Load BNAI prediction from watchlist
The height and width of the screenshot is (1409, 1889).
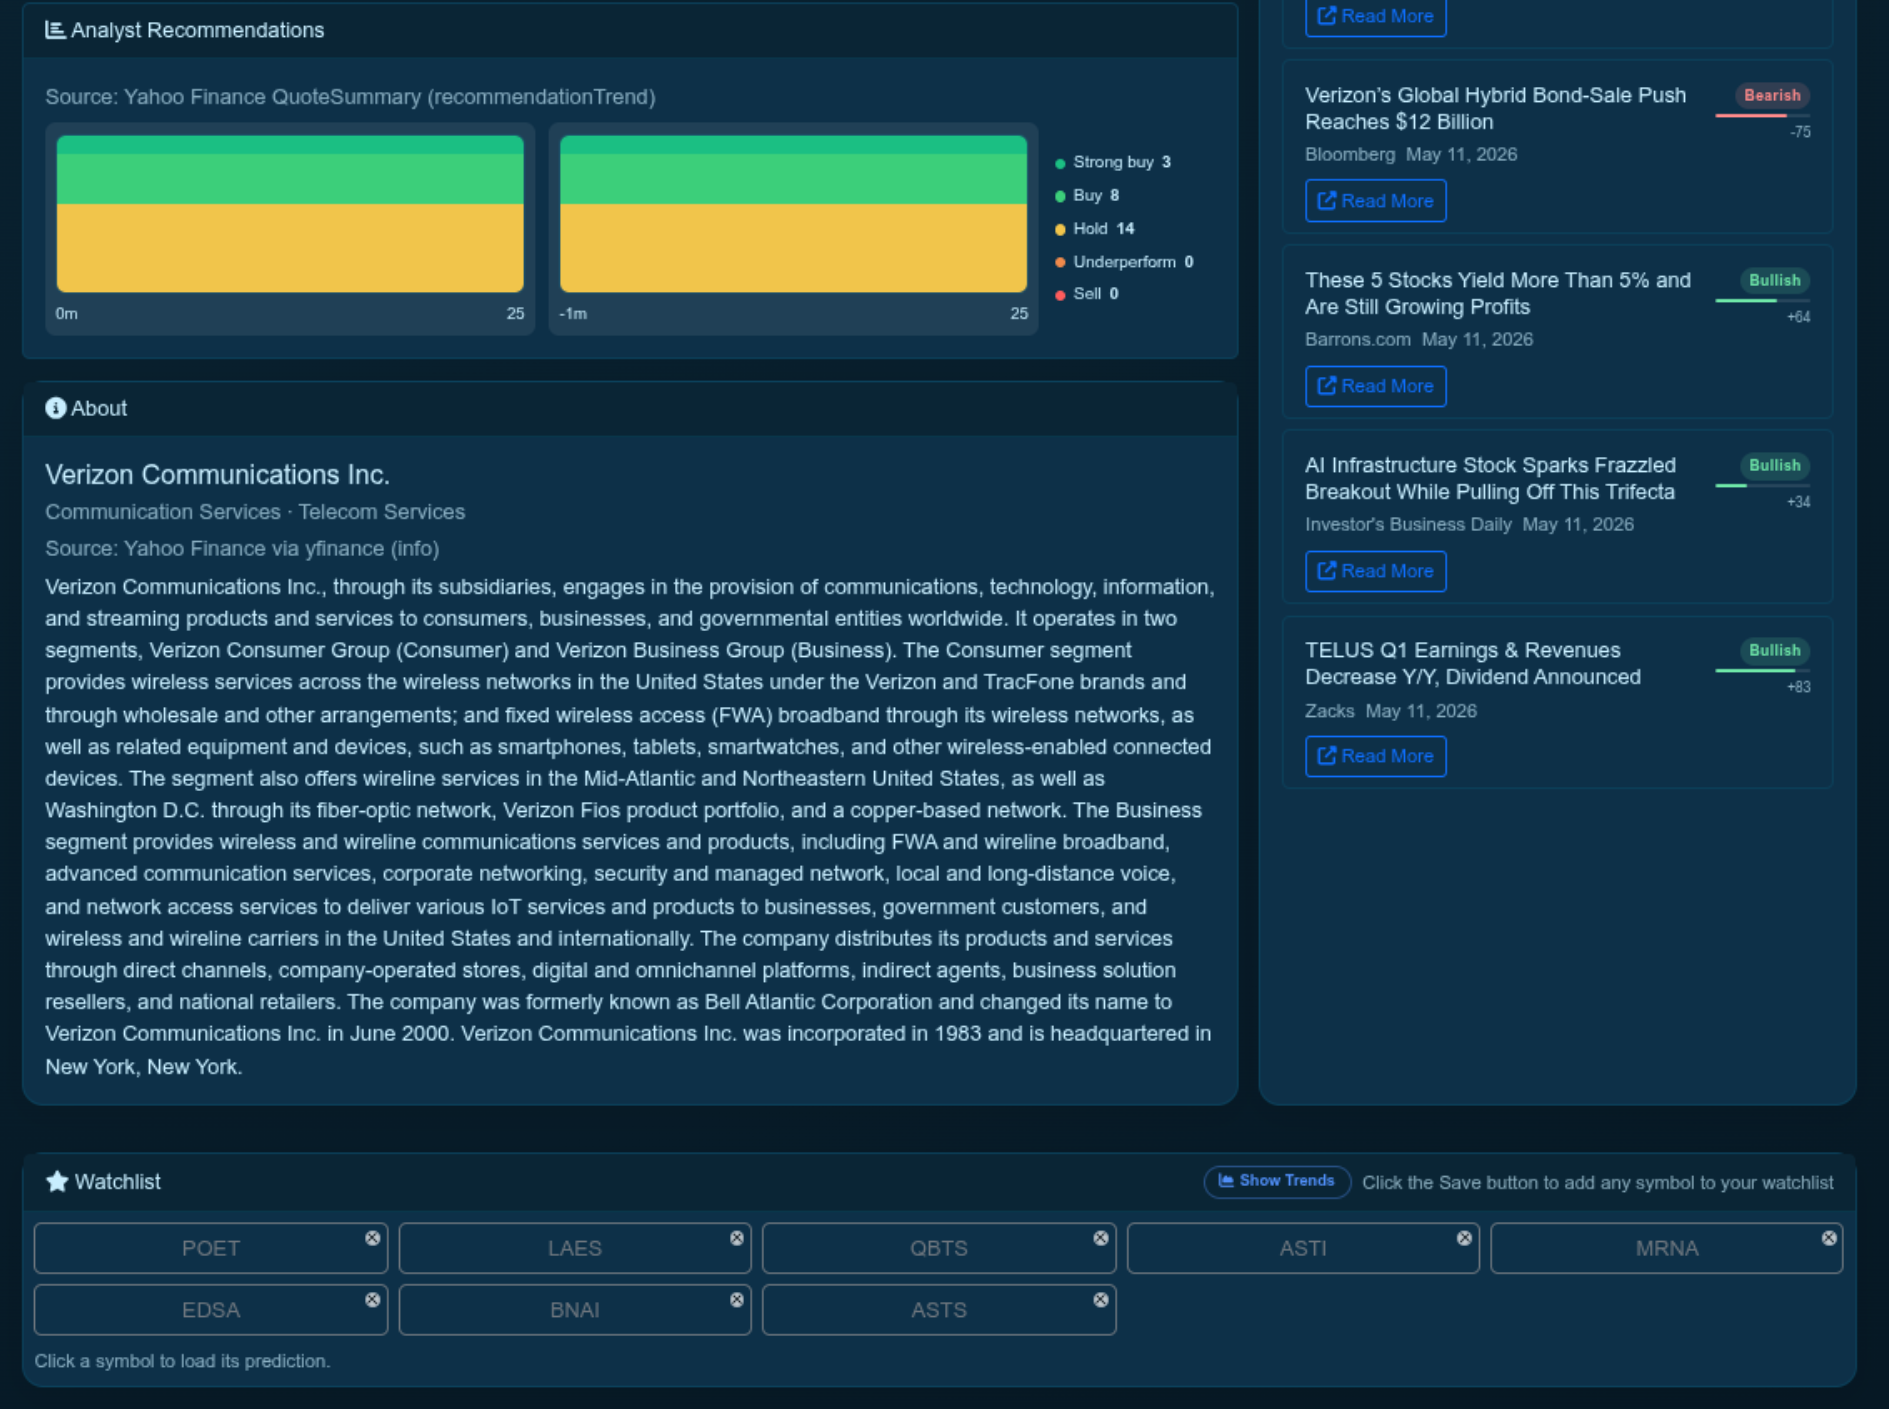(575, 1310)
